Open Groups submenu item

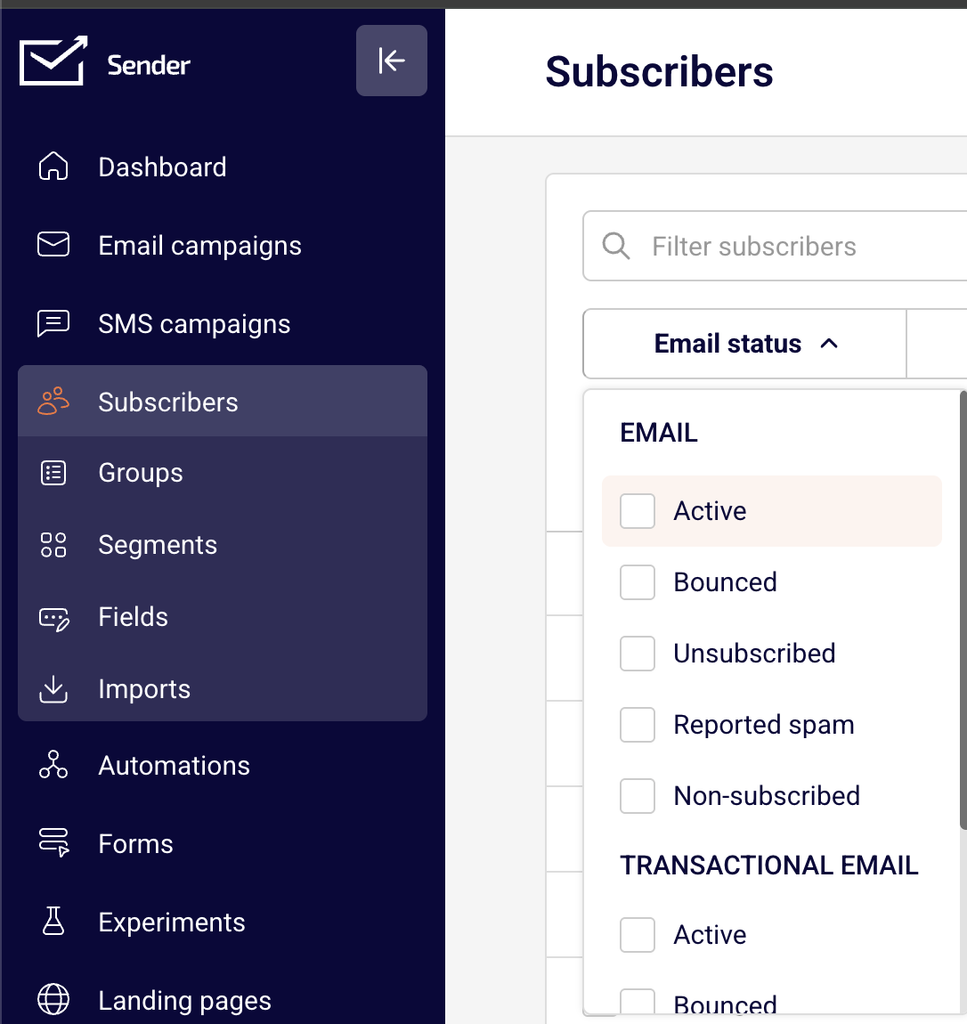pyautogui.click(x=222, y=473)
